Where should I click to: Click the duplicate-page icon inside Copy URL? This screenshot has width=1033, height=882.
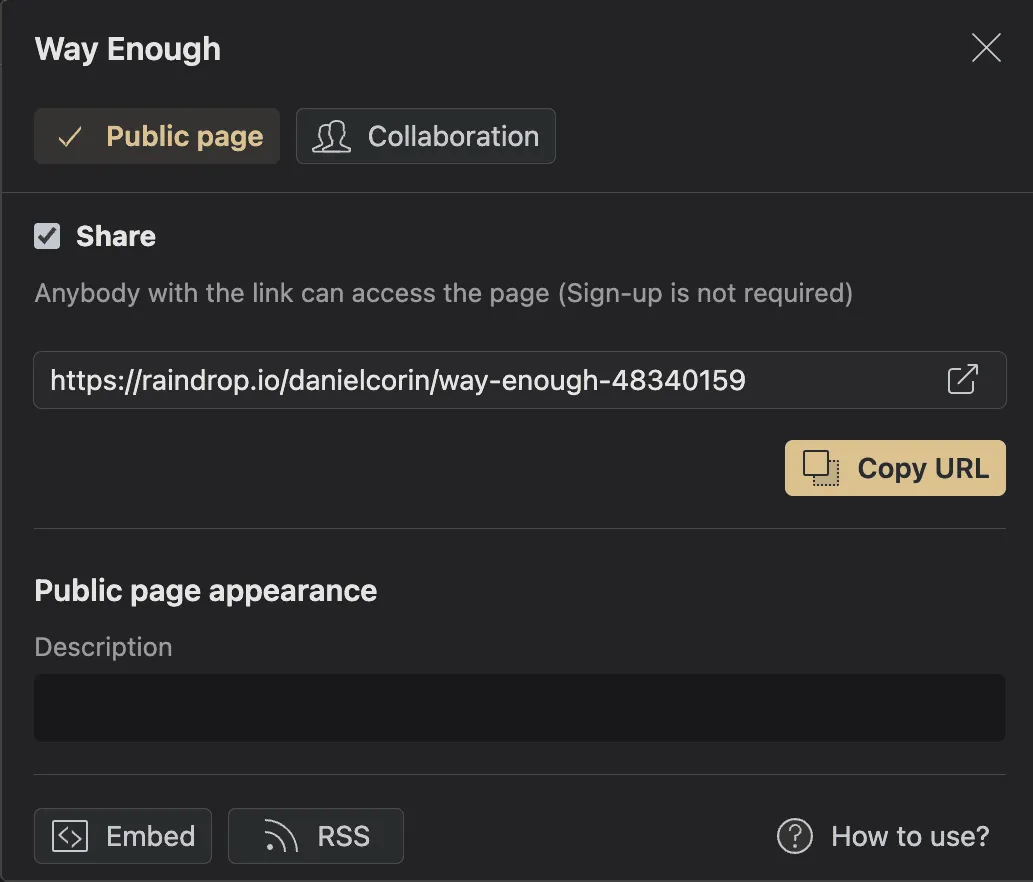point(820,467)
